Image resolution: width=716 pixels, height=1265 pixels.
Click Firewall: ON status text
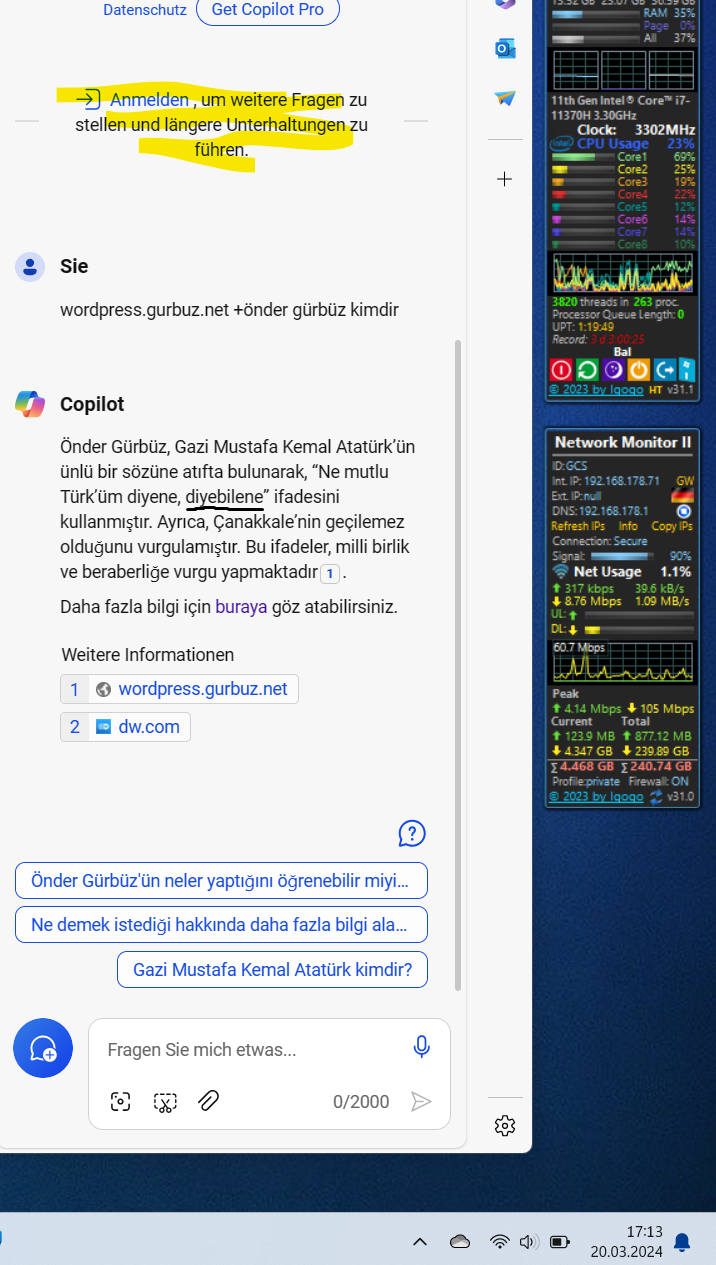(x=658, y=782)
